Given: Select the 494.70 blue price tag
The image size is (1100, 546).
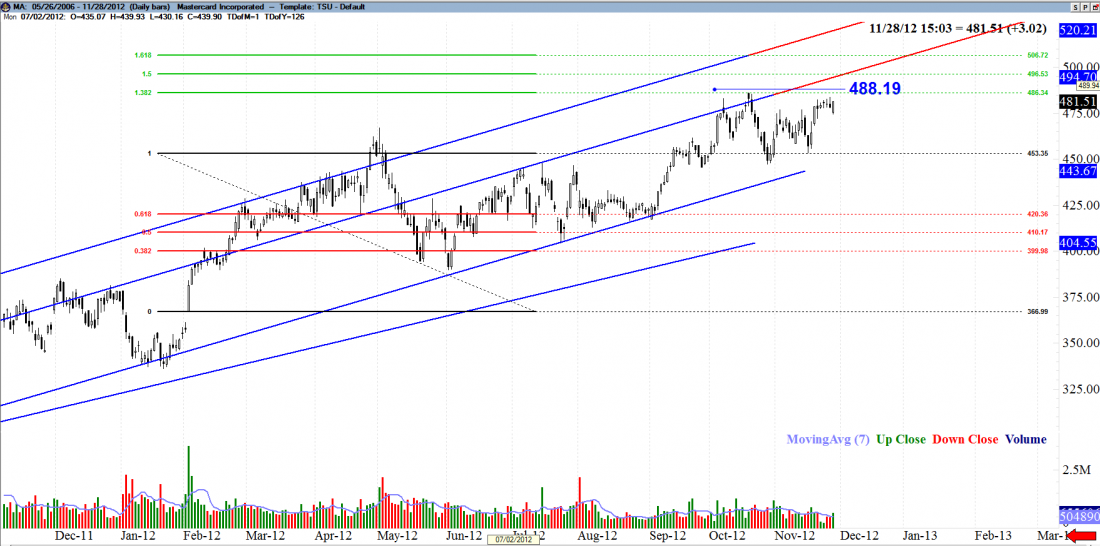Looking at the screenshot, I should pyautogui.click(x=1079, y=76).
